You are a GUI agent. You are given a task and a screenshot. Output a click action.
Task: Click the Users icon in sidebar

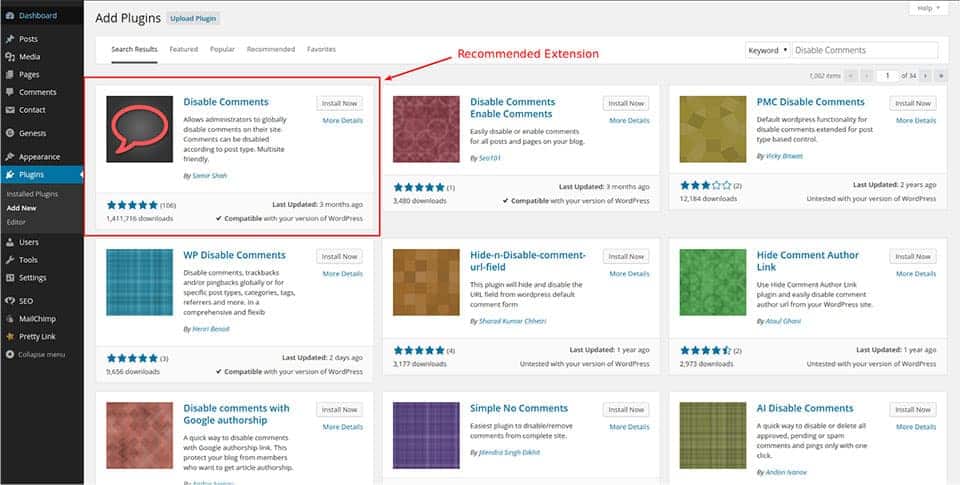pos(10,242)
